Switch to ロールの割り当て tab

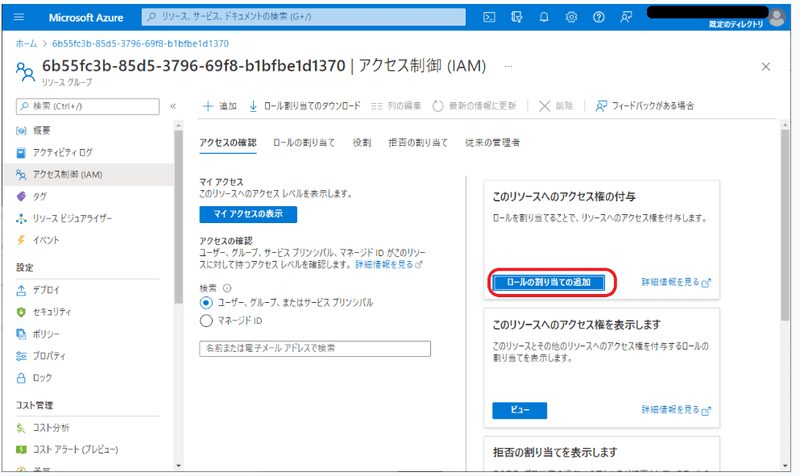click(x=304, y=143)
